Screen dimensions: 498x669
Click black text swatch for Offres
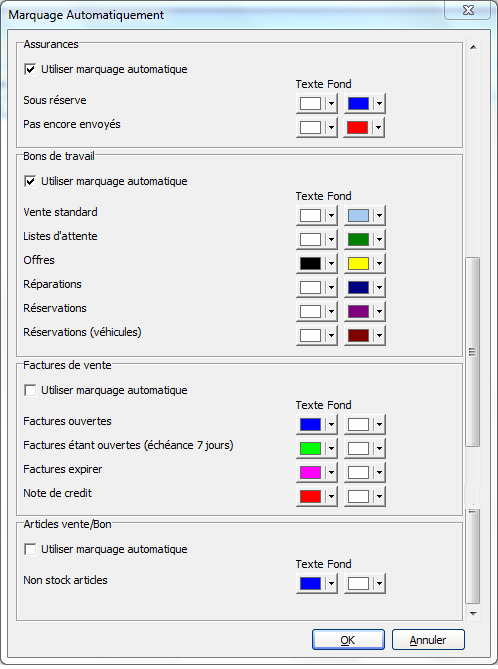310,263
